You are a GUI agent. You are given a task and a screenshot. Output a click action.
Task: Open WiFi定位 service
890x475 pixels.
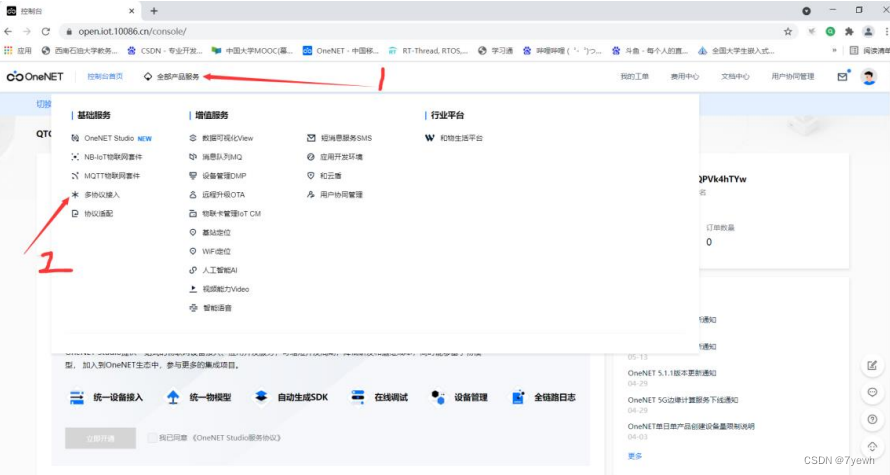(x=210, y=251)
